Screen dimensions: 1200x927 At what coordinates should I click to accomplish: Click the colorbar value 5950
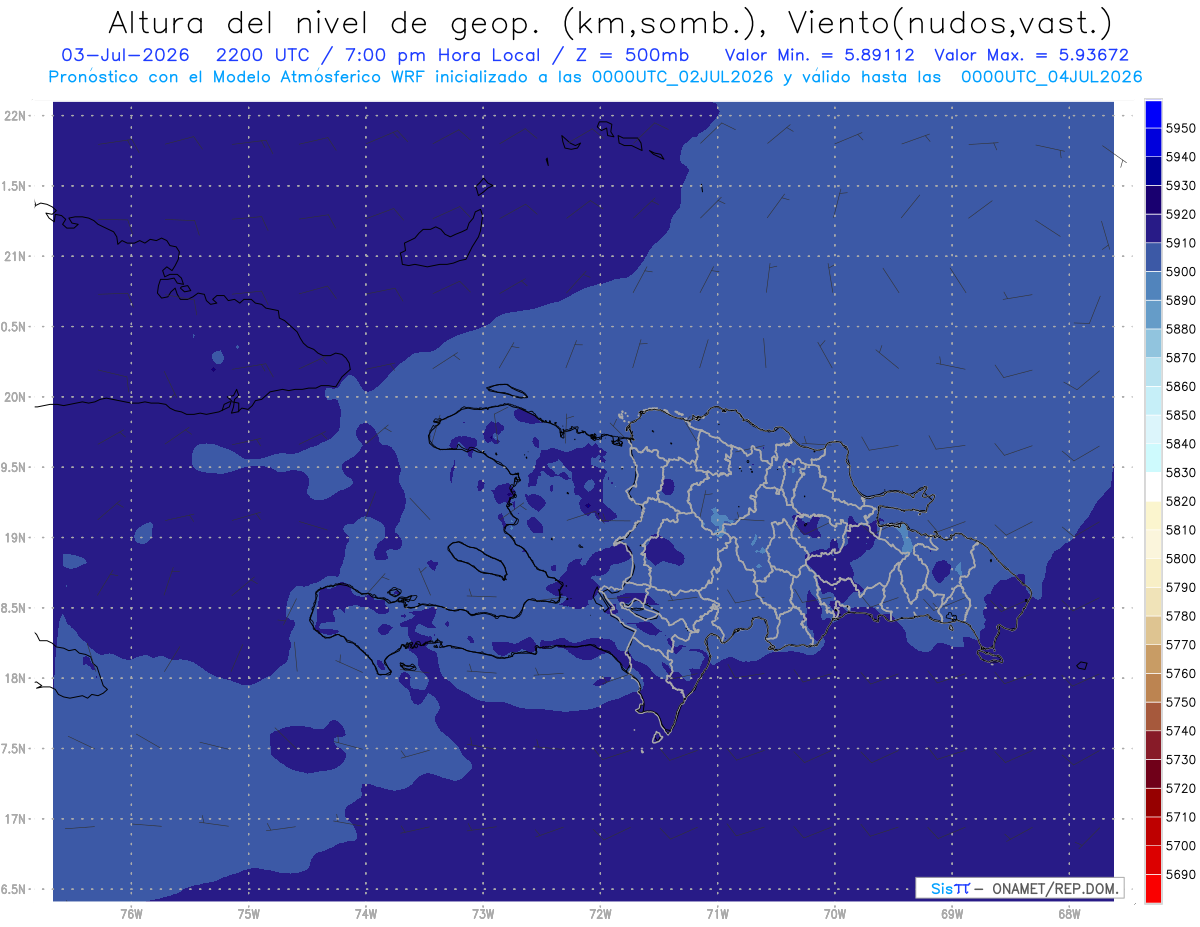pos(1180,128)
